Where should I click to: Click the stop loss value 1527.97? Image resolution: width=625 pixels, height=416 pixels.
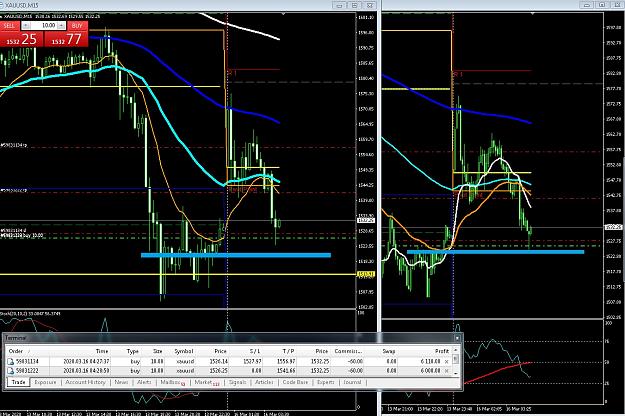pyautogui.click(x=252, y=361)
